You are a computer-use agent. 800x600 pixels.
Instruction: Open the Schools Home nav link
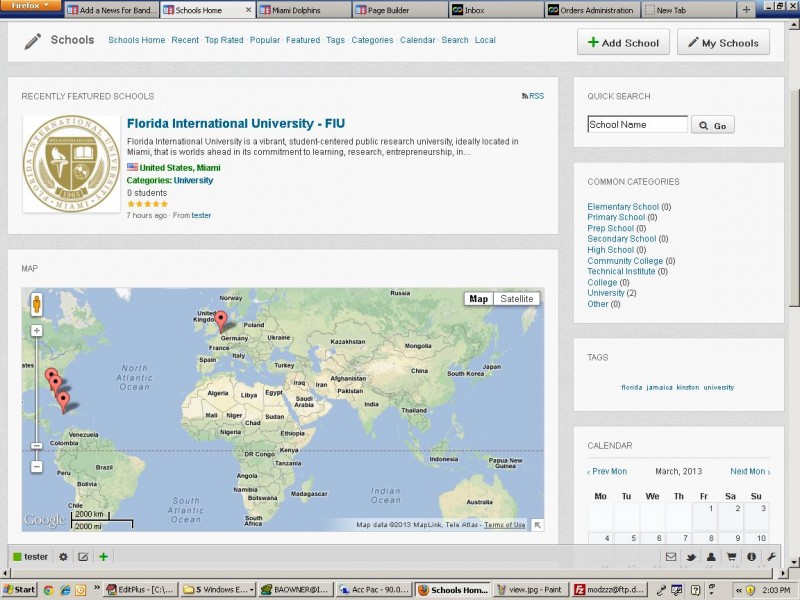click(x=137, y=40)
